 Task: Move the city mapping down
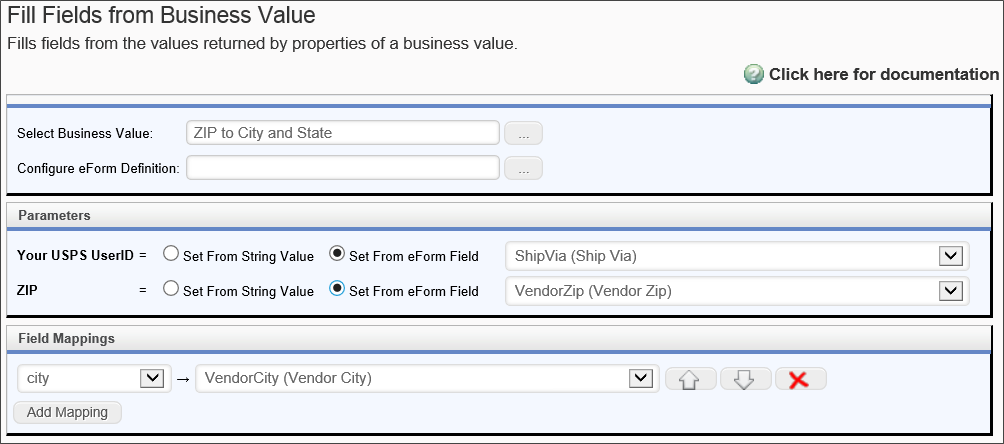(x=744, y=379)
